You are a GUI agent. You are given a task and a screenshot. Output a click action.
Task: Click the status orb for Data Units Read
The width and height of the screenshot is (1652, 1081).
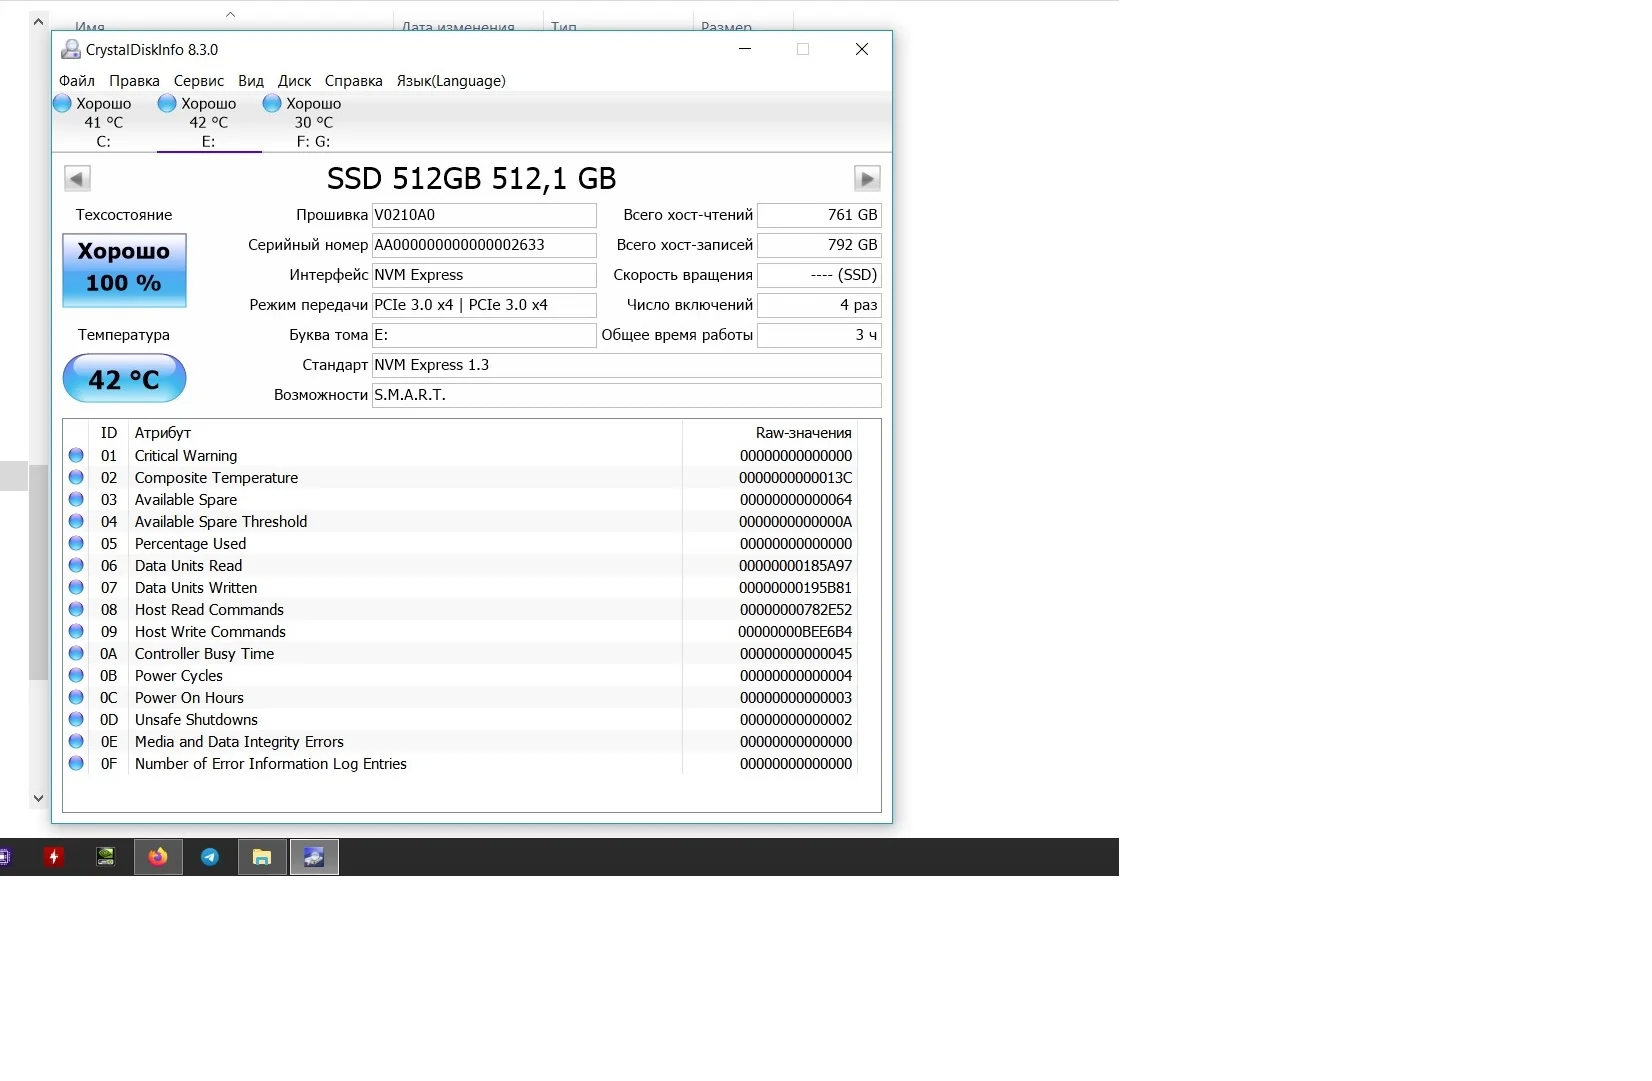pos(76,565)
